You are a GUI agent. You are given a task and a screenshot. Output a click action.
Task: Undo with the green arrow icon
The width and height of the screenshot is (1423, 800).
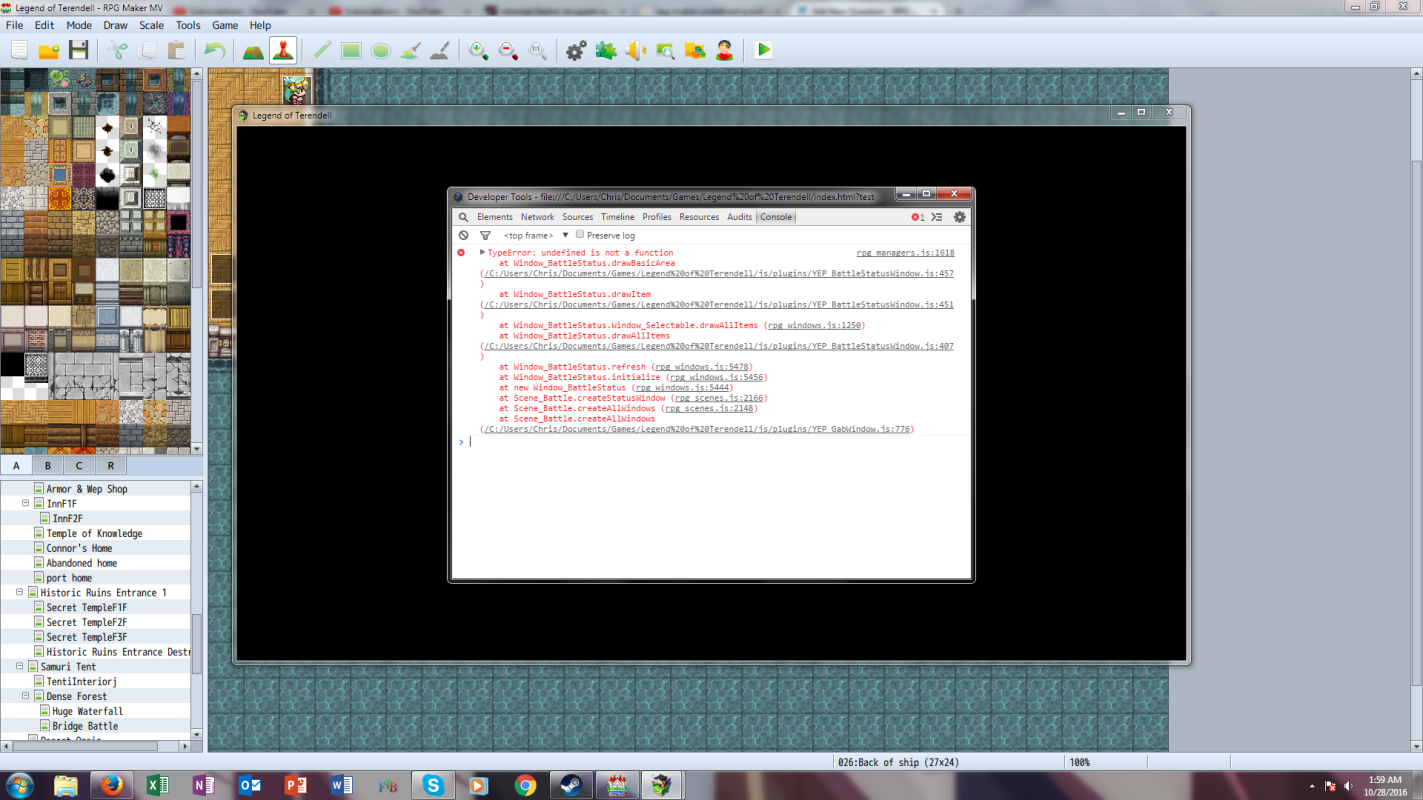[215, 50]
